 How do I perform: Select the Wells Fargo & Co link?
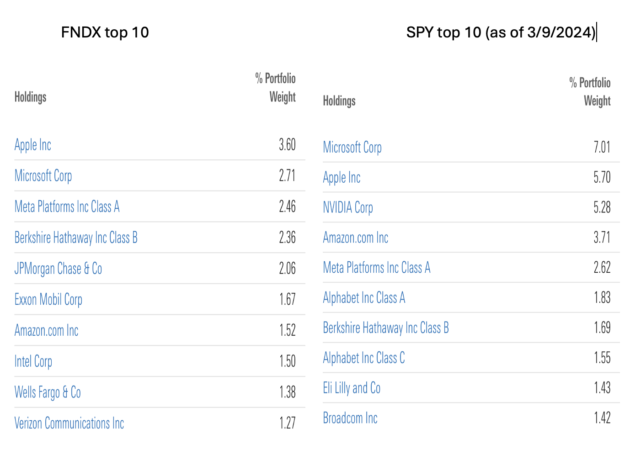(x=47, y=392)
